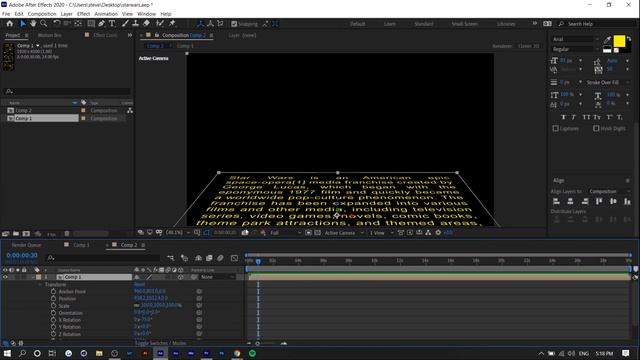The height and width of the screenshot is (360, 640).
Task: Open the Animation menu
Action: point(106,14)
